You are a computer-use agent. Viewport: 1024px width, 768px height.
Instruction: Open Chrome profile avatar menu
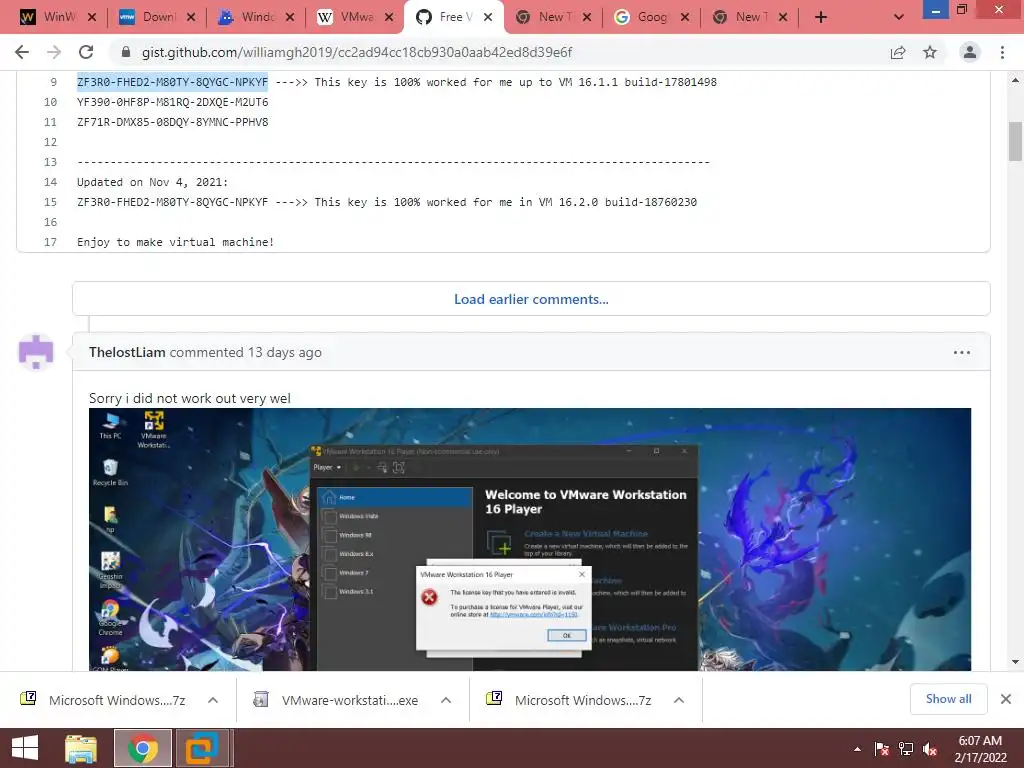(970, 52)
